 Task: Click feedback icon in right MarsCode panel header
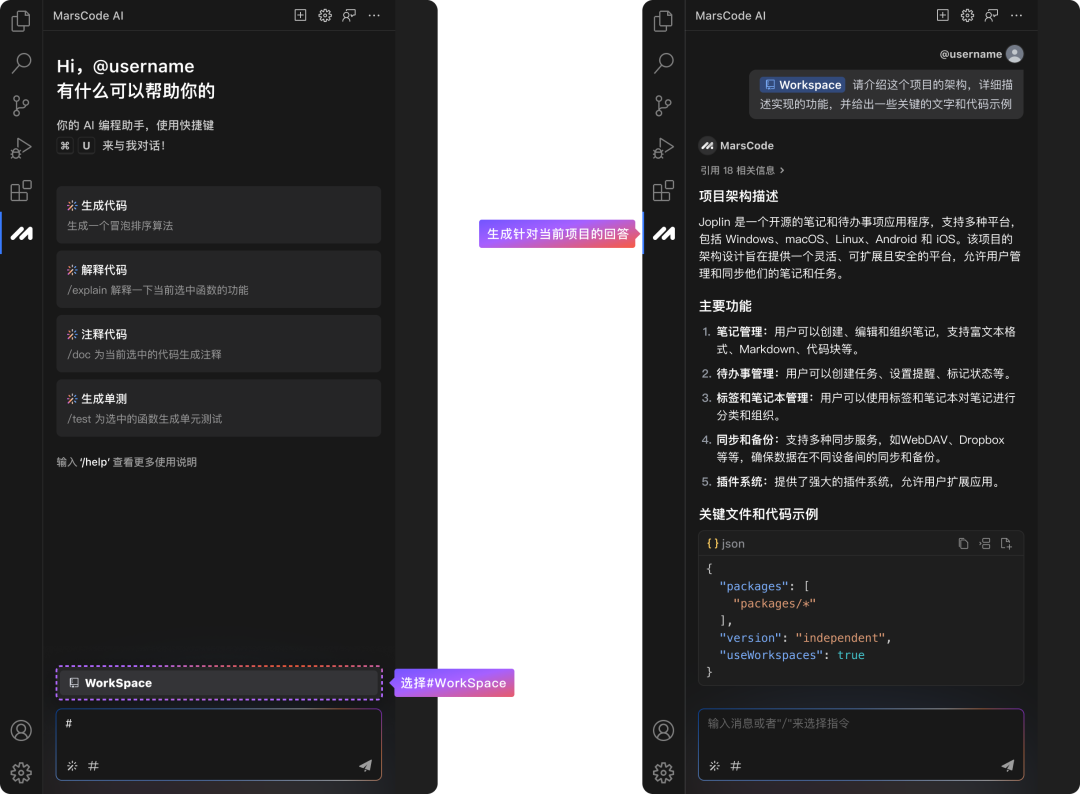tap(992, 15)
